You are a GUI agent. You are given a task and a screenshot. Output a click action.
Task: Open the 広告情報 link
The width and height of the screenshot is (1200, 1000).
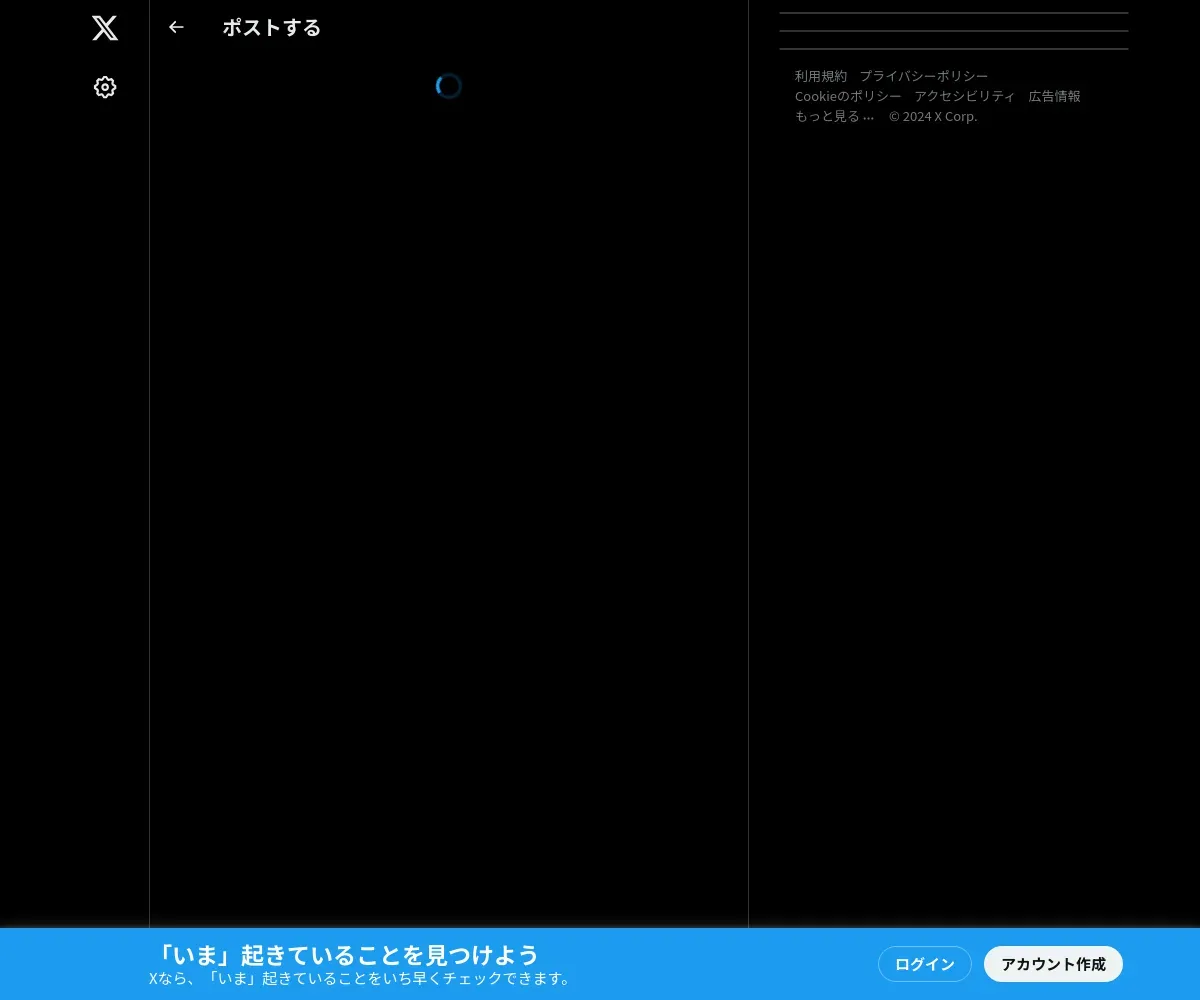click(x=1055, y=96)
